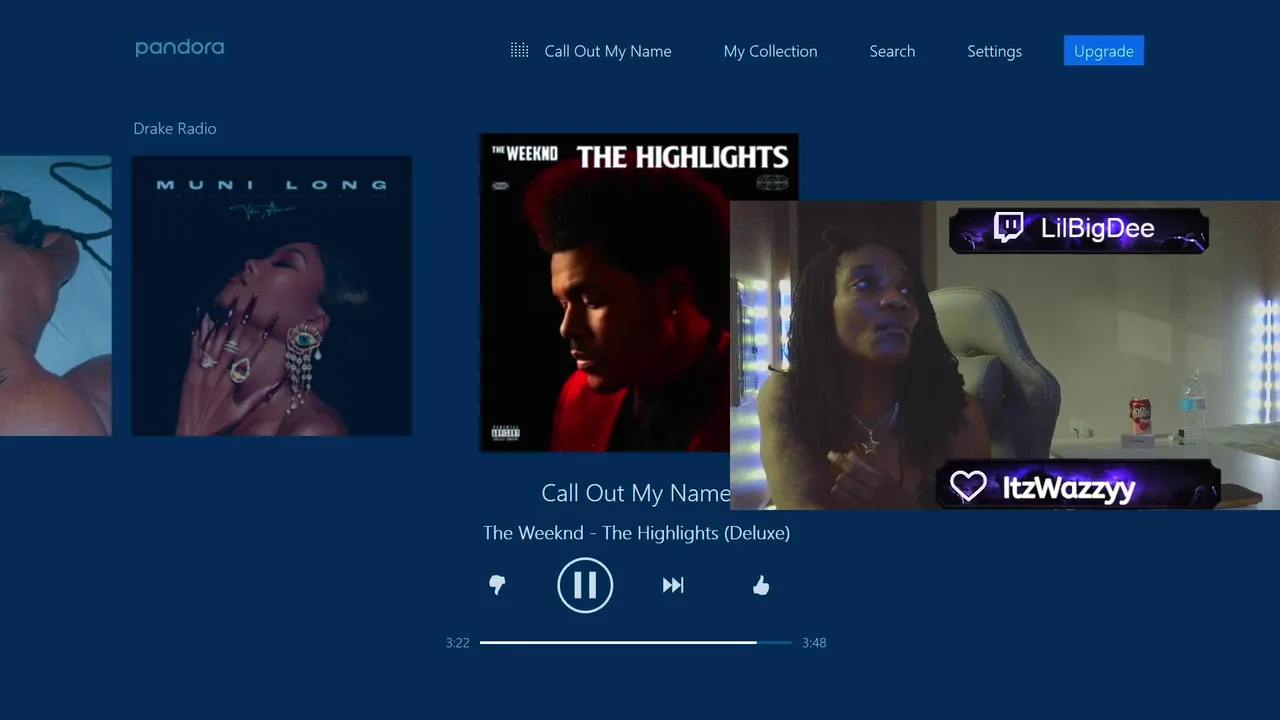Screen dimensions: 1280x720
Task: Click the heart icon beside ItzWazzyy
Action: pyautogui.click(x=968, y=486)
